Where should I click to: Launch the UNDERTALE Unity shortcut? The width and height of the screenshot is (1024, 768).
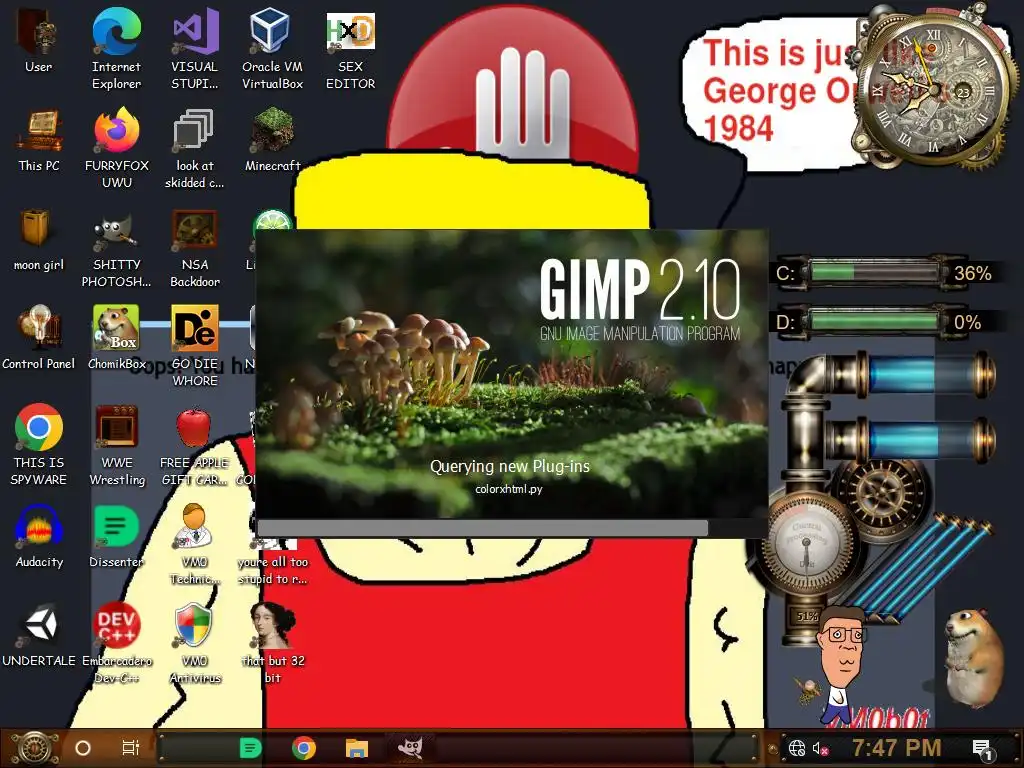39,635
